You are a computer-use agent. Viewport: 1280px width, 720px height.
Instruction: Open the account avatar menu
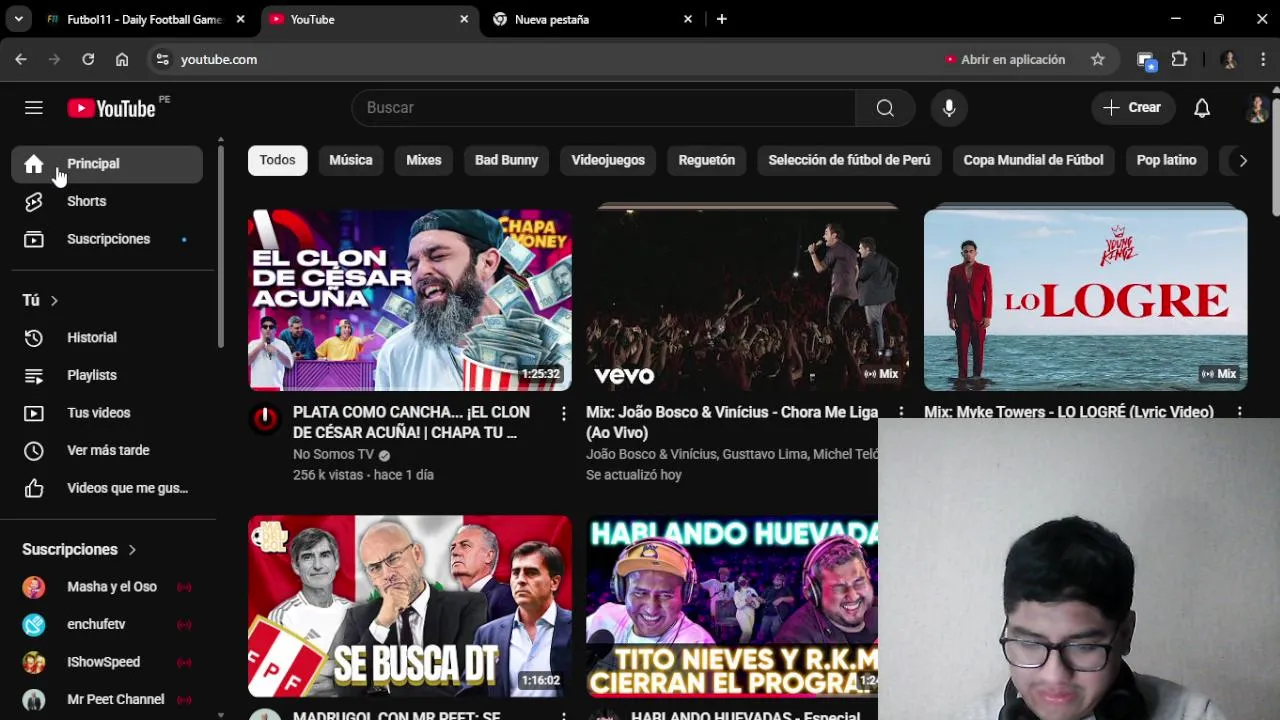1257,108
